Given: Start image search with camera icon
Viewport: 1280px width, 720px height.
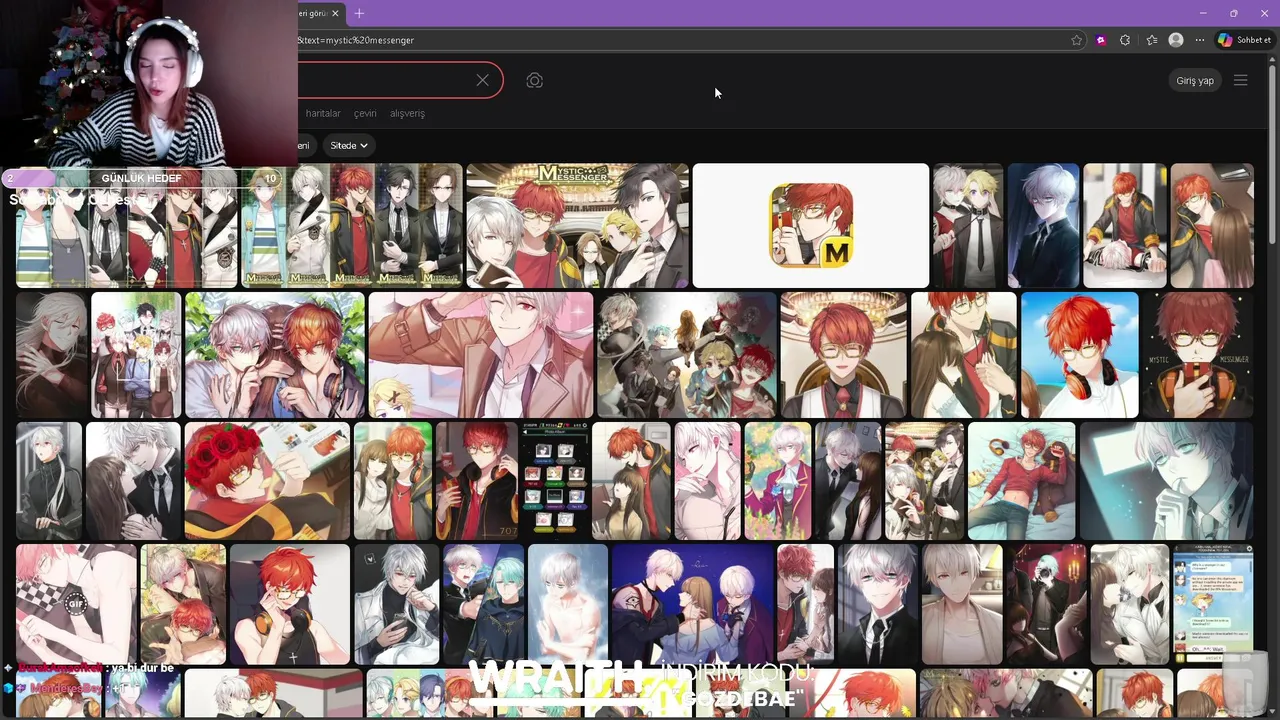Looking at the screenshot, I should tap(534, 80).
